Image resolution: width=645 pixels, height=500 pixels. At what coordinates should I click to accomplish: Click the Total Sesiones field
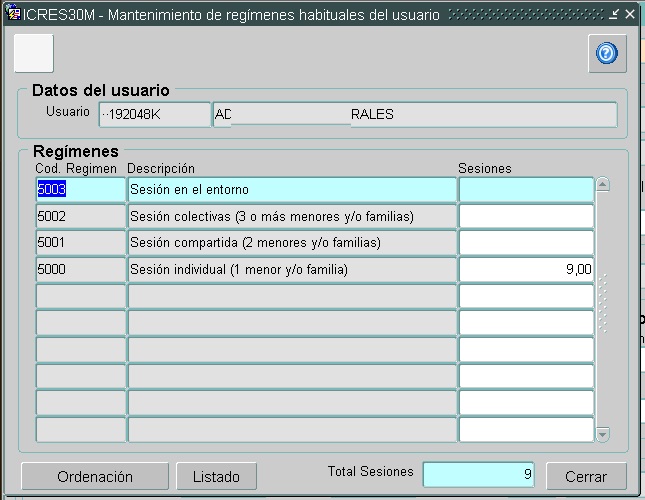479,475
